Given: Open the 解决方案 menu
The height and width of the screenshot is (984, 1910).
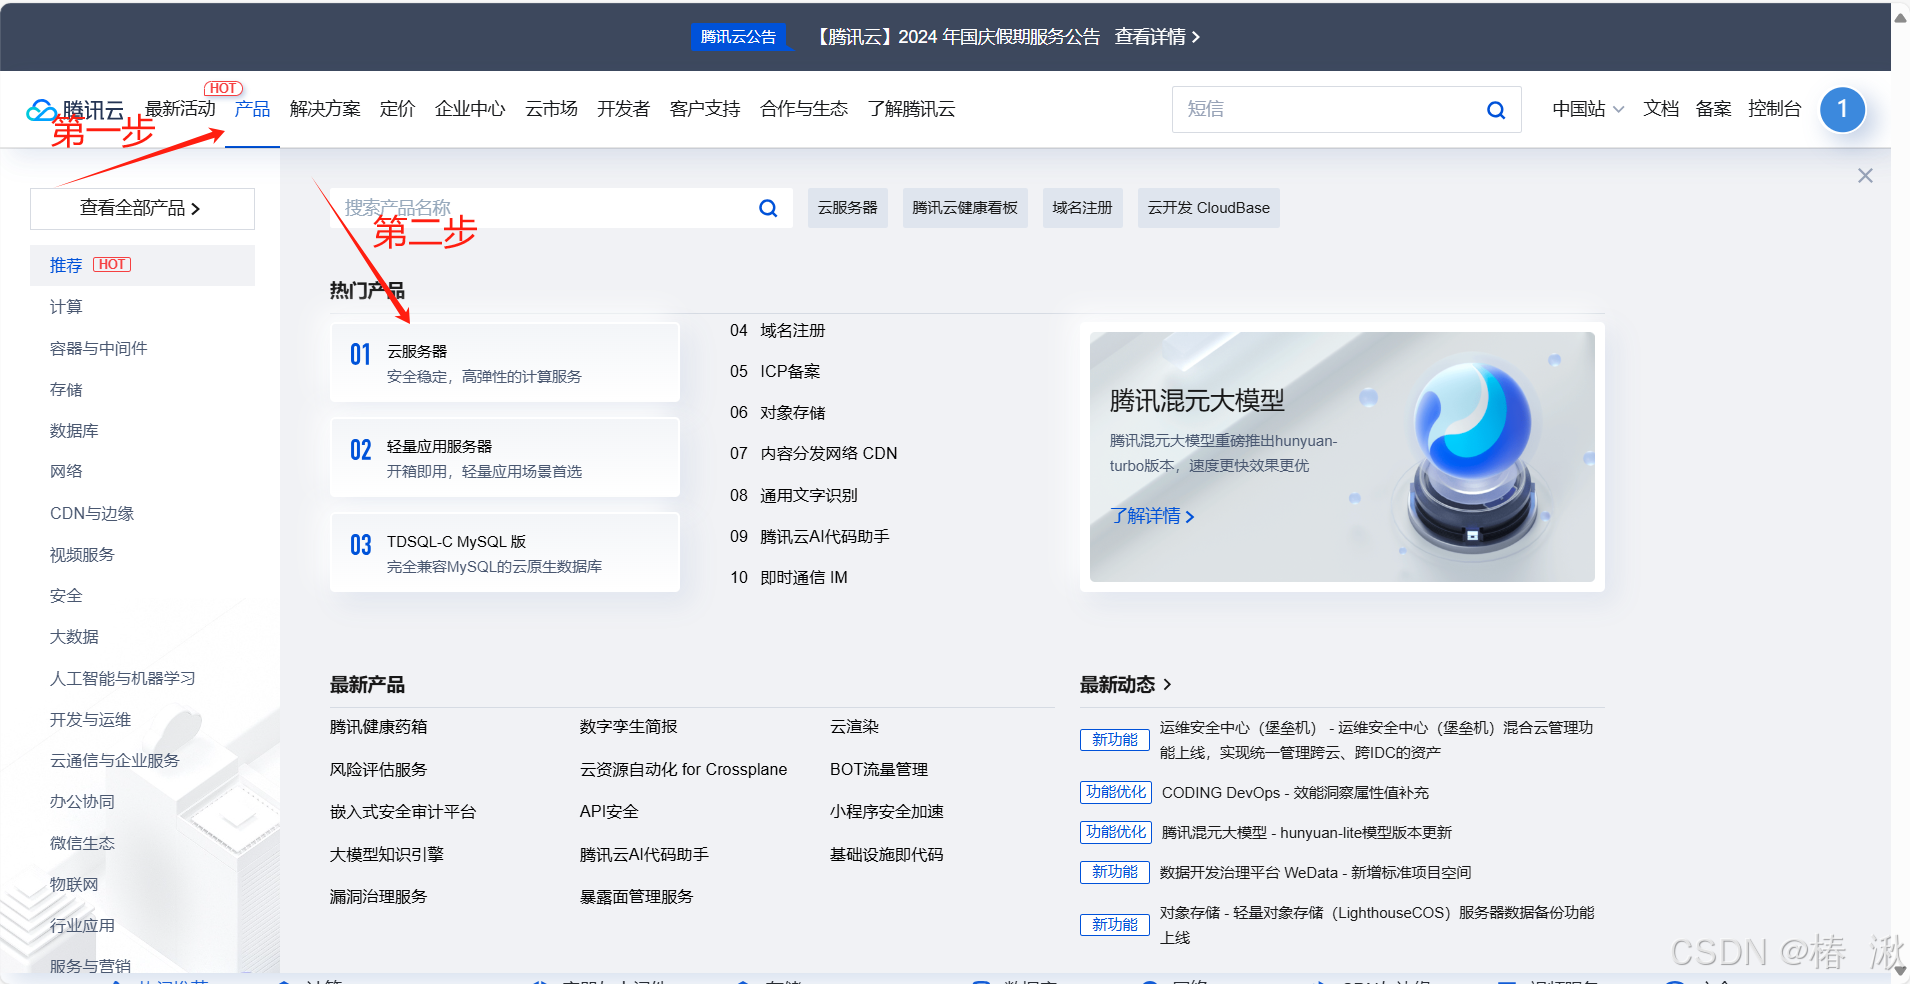Looking at the screenshot, I should [325, 109].
